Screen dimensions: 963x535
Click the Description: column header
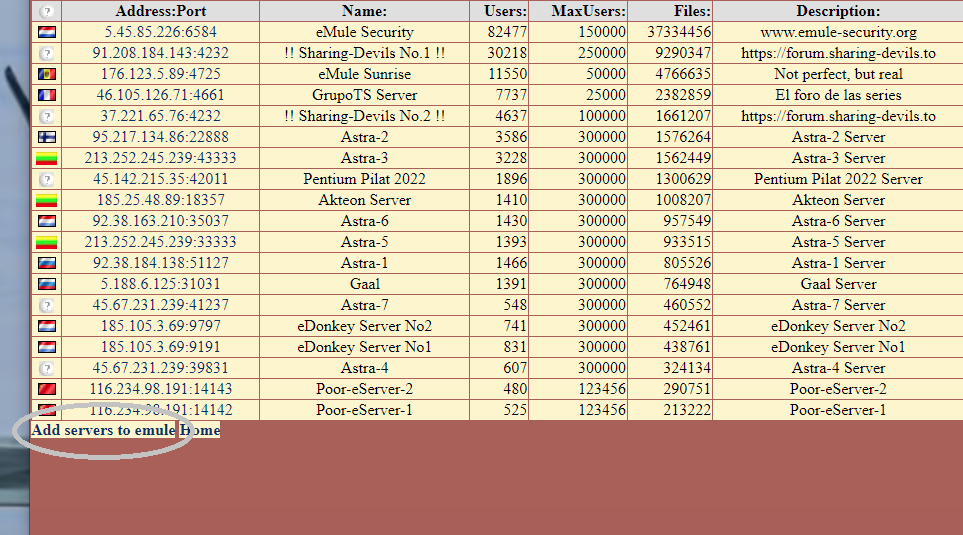pos(838,11)
